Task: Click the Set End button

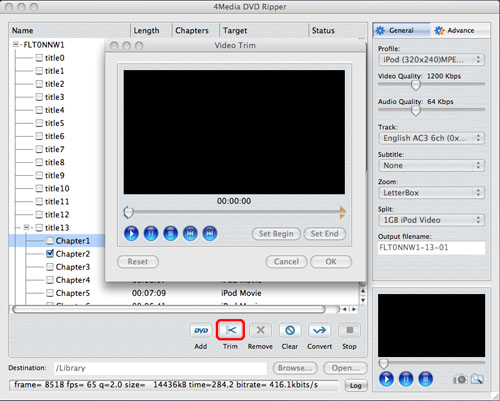Action: coord(325,234)
